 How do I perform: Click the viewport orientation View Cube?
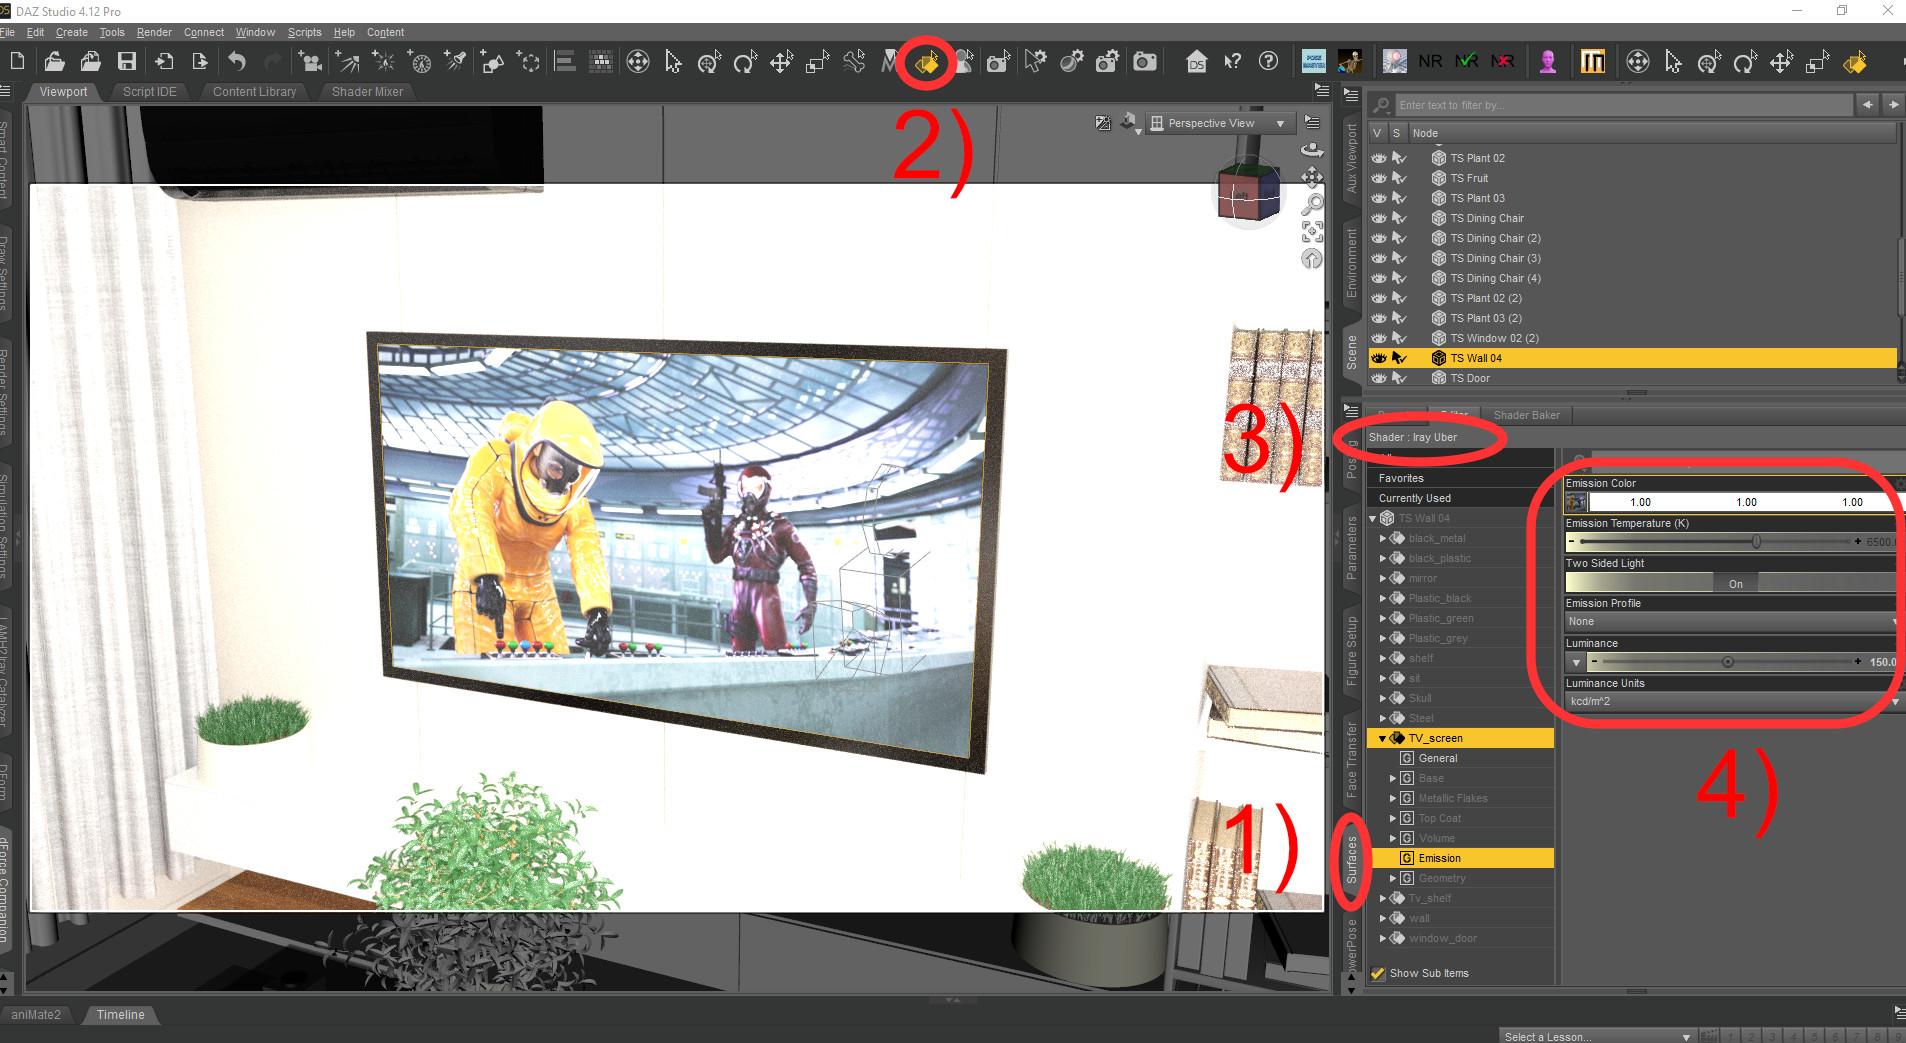(1248, 191)
